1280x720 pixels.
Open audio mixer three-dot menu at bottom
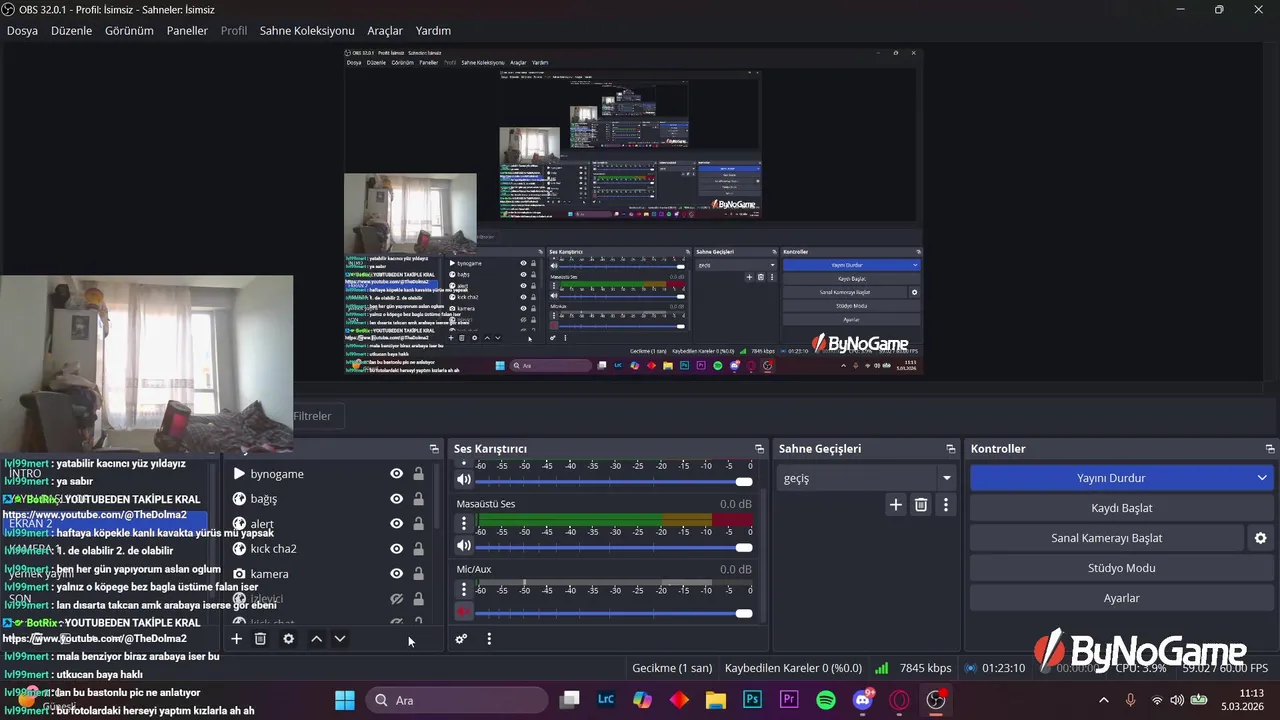489,639
